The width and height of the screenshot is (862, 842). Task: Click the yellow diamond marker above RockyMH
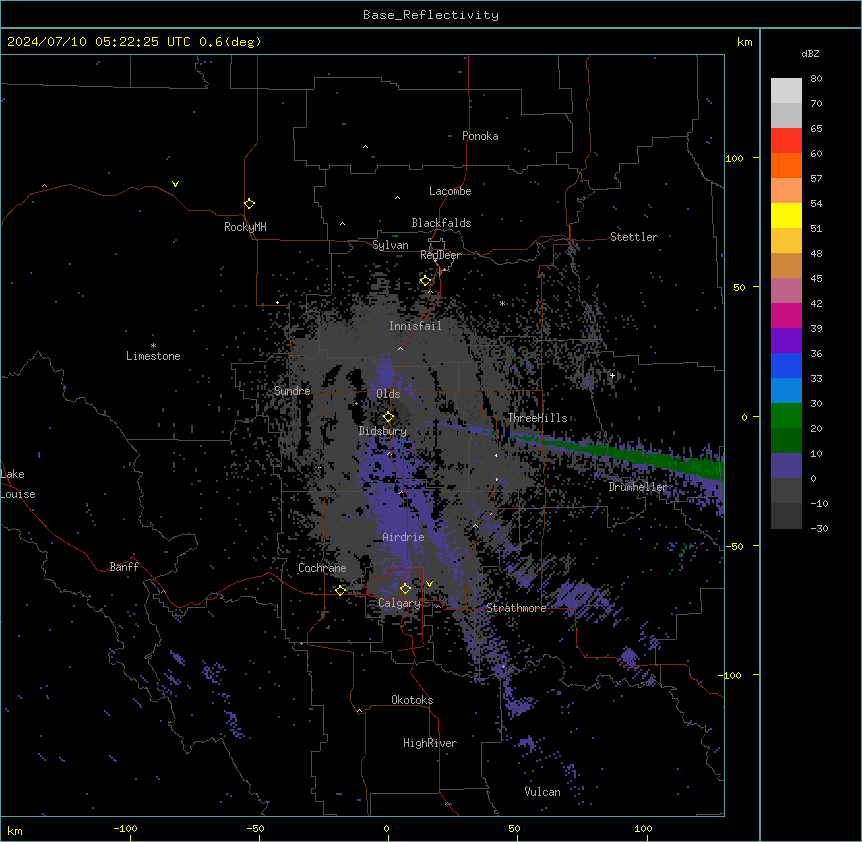[x=249, y=204]
